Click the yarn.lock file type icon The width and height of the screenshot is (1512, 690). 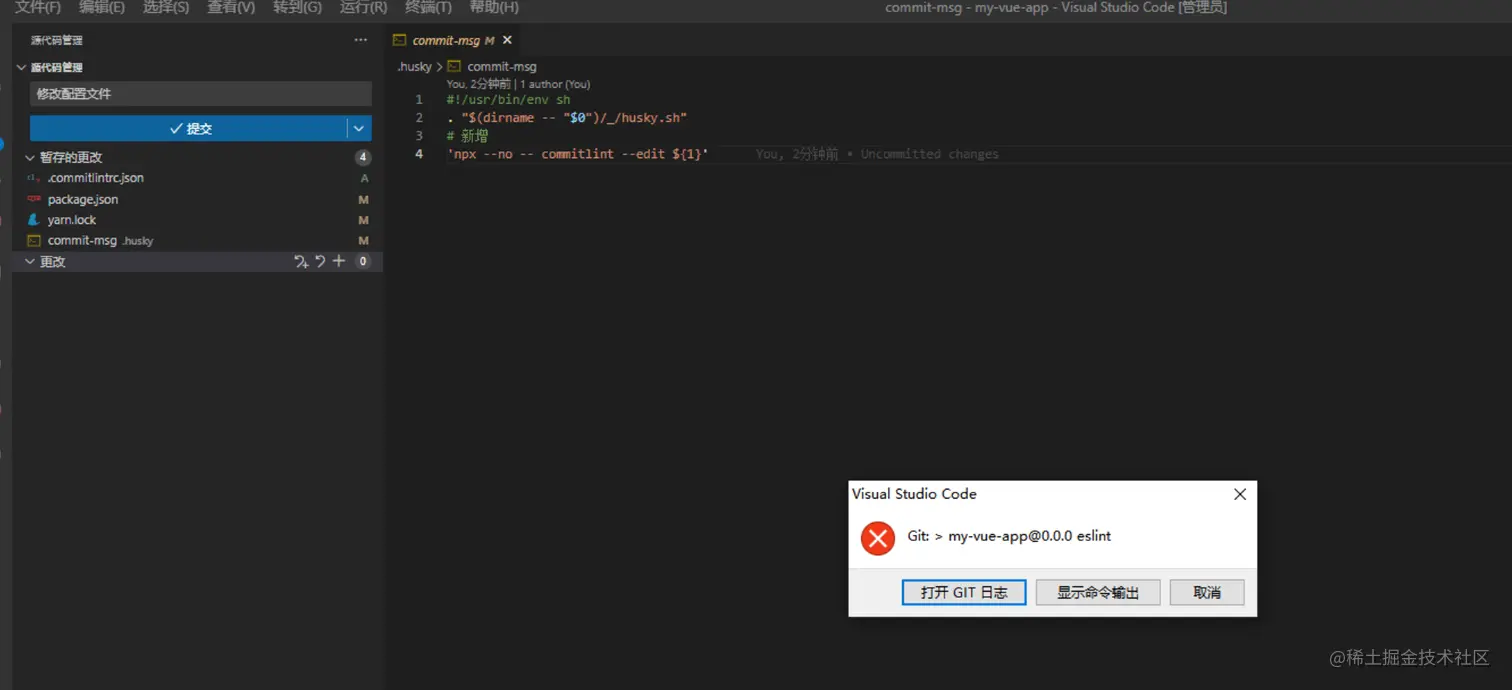tap(34, 220)
